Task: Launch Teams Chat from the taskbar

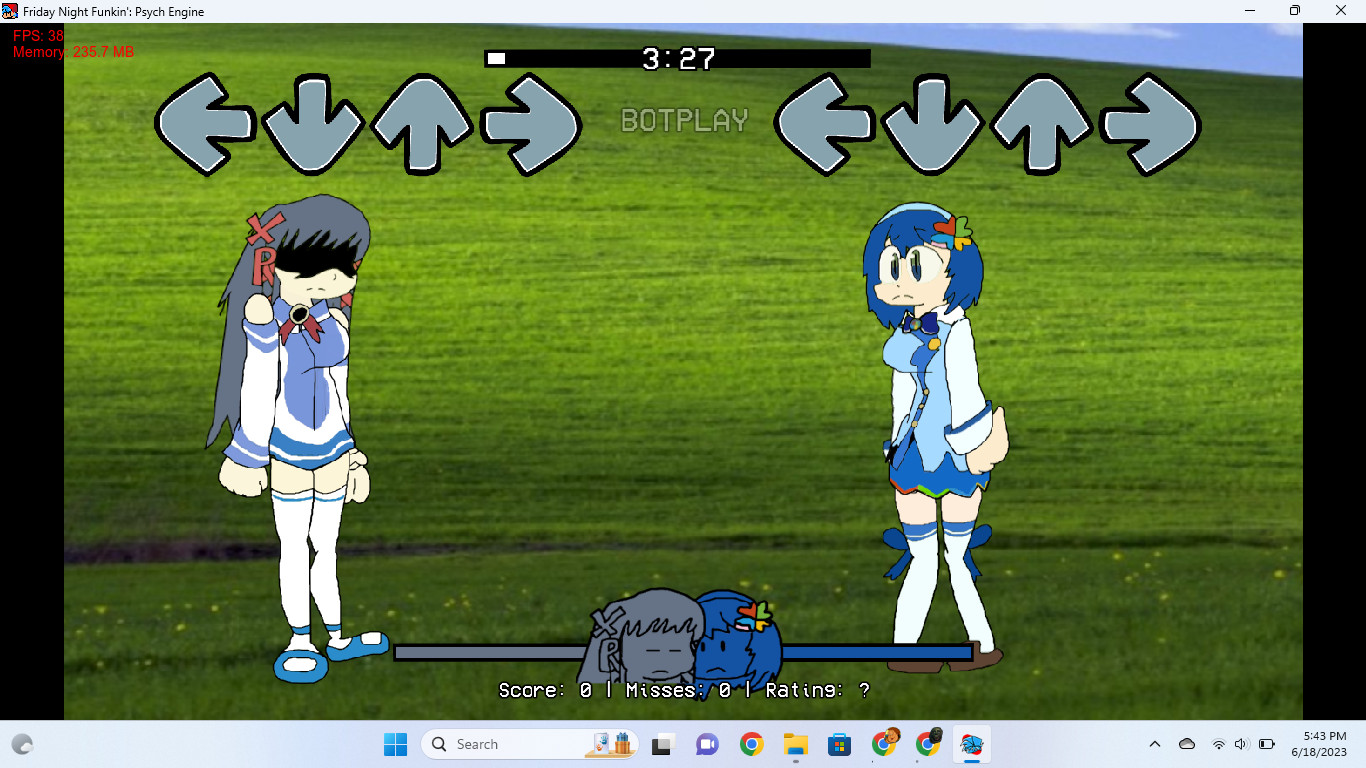Action: 707,744
